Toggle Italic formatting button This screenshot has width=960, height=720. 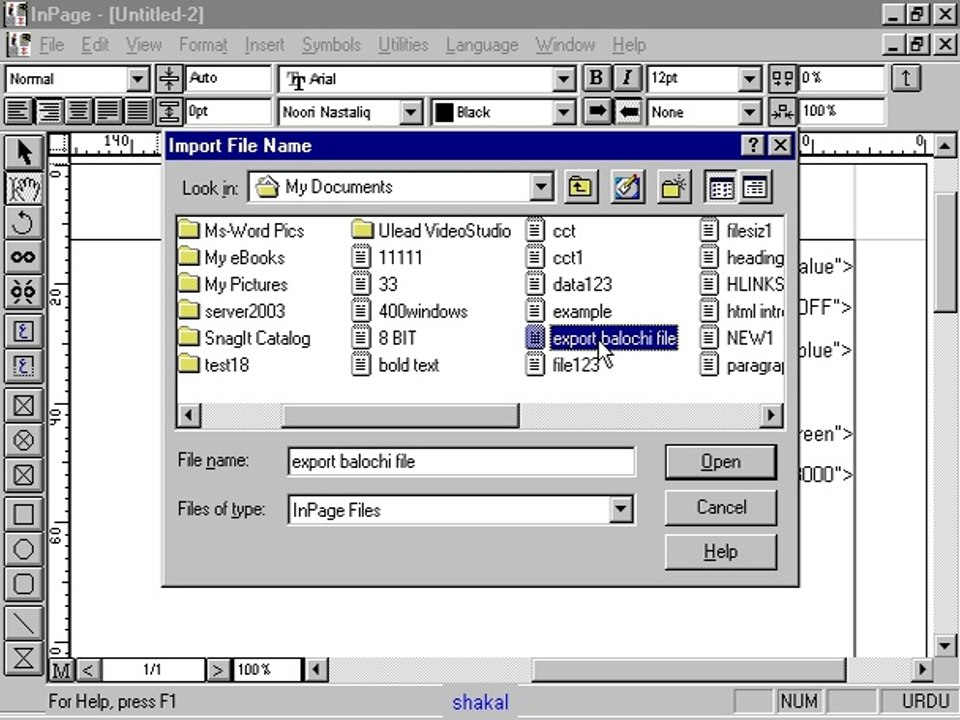point(626,78)
